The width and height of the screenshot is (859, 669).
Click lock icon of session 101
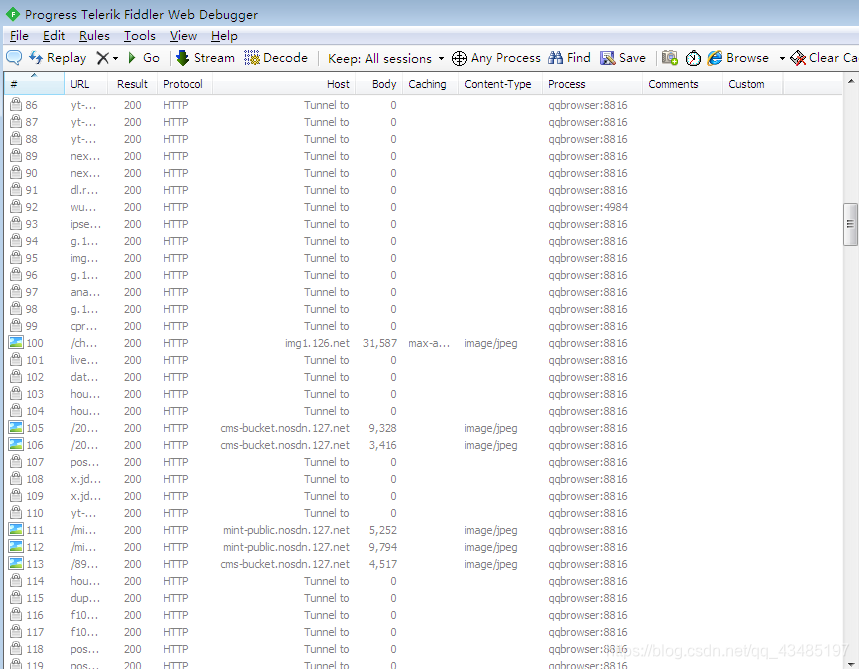16,359
